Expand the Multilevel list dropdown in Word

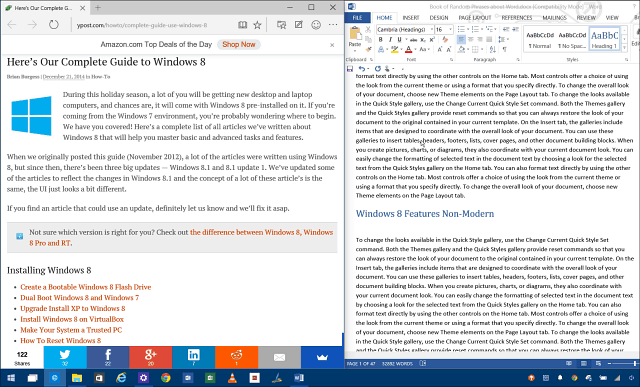click(x=496, y=29)
